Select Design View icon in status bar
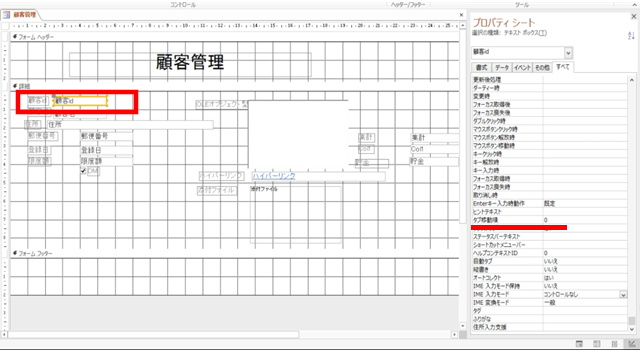This screenshot has height=360, width=640. (x=631, y=344)
